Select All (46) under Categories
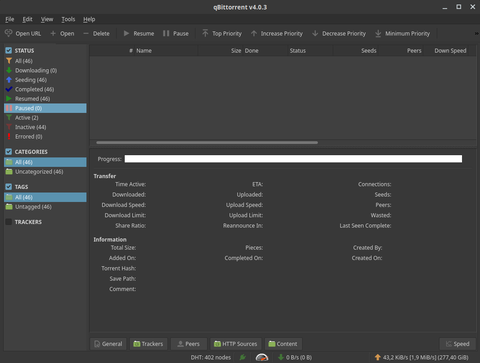This screenshot has height=363, width=480. click(45, 162)
